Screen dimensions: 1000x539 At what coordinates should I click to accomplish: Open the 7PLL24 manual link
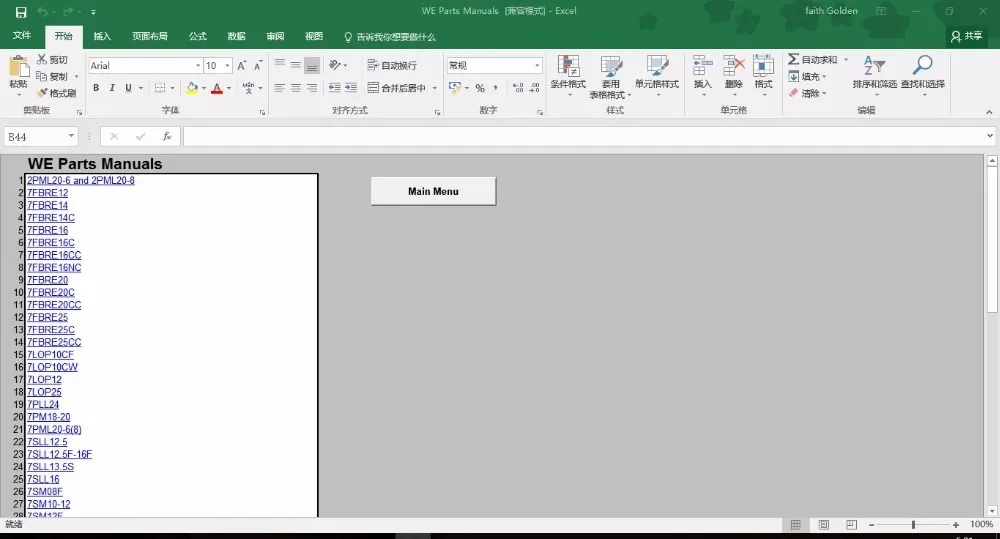click(43, 404)
